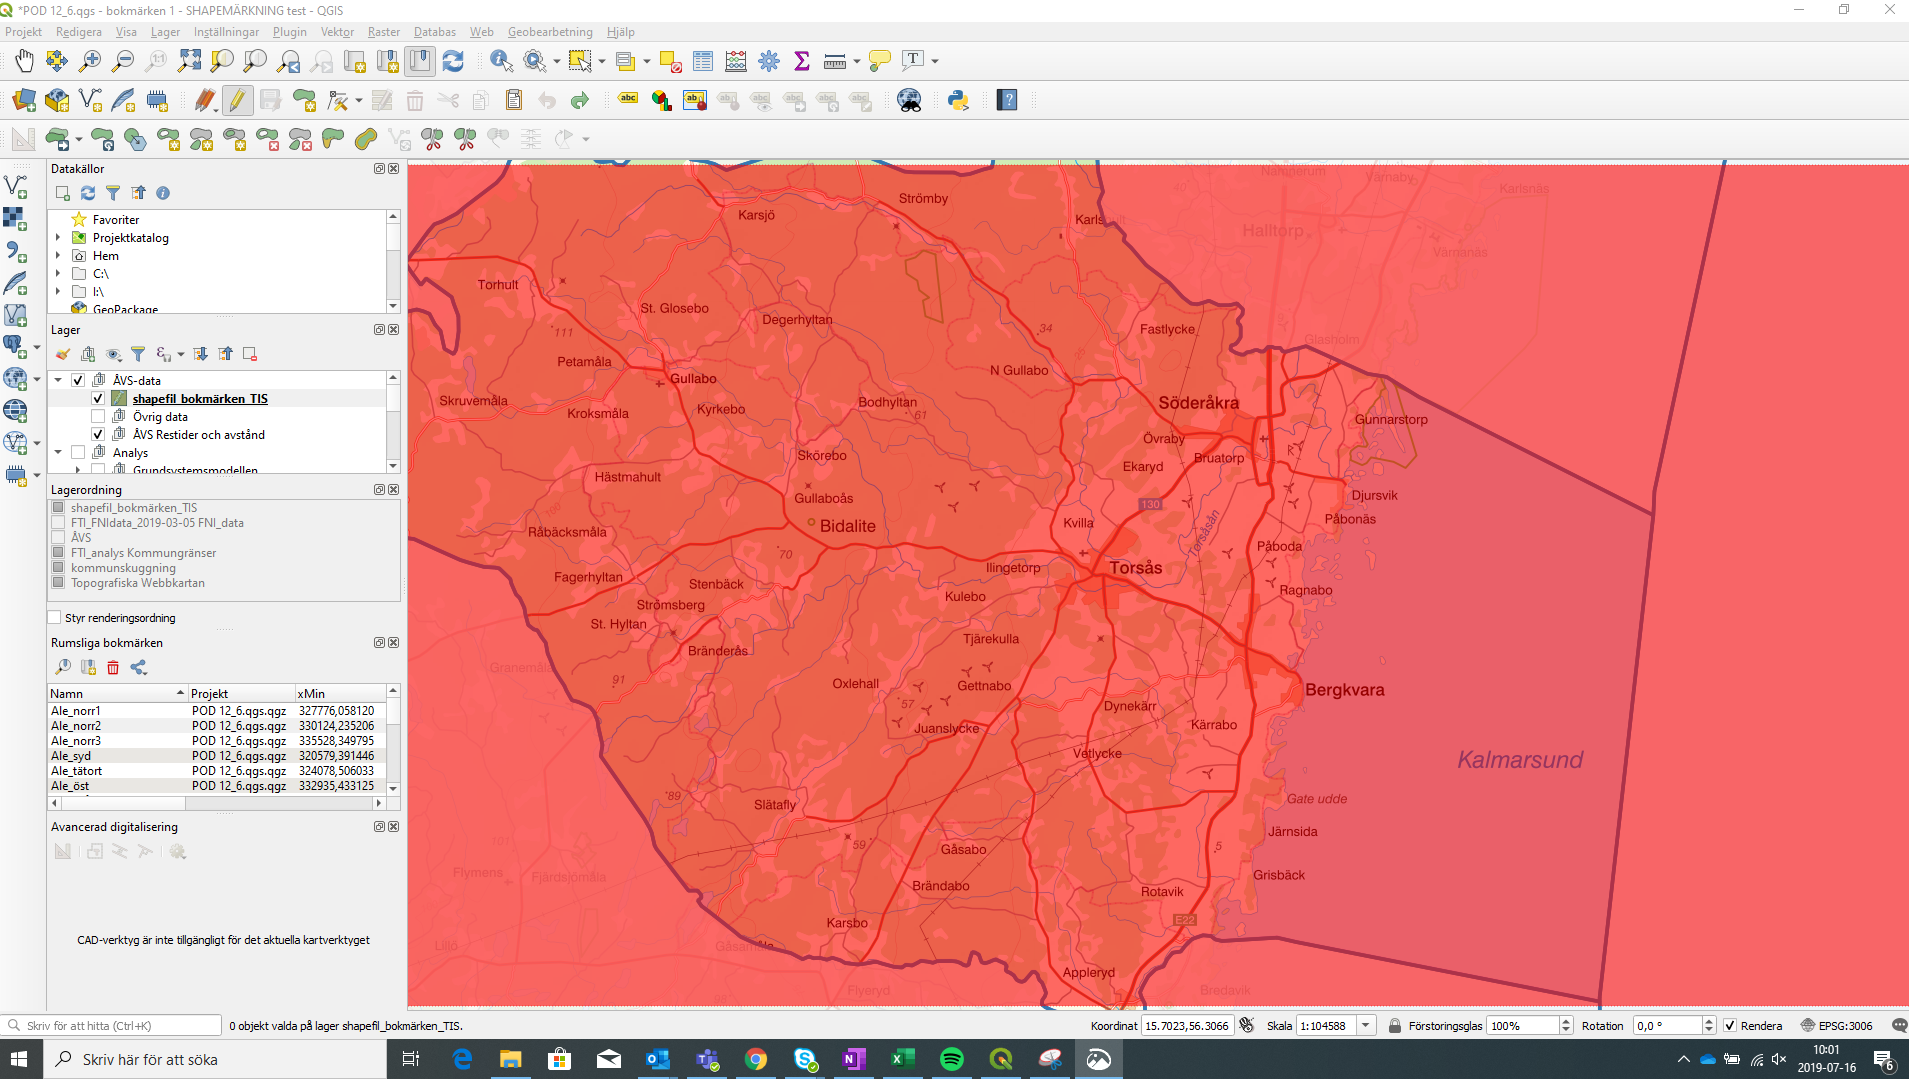Open the Plugin menu
The width and height of the screenshot is (1909, 1079).
pos(289,32)
